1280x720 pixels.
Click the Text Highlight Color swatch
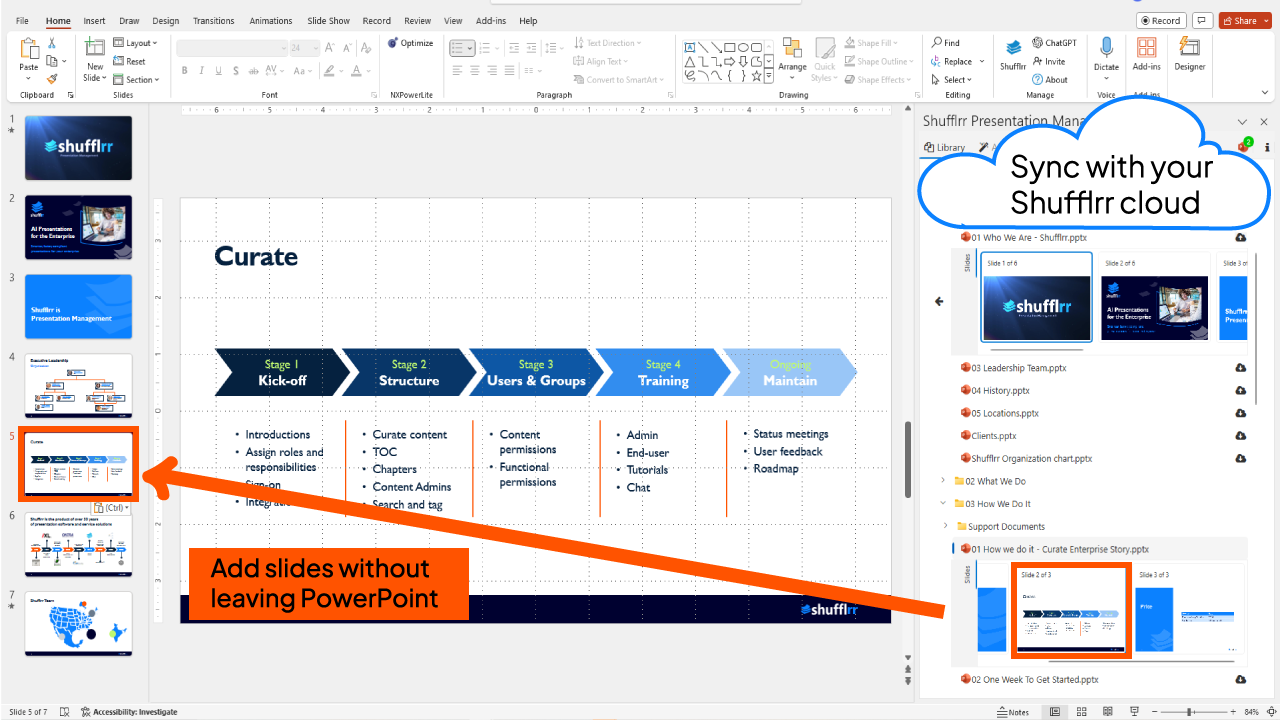pyautogui.click(x=327, y=70)
